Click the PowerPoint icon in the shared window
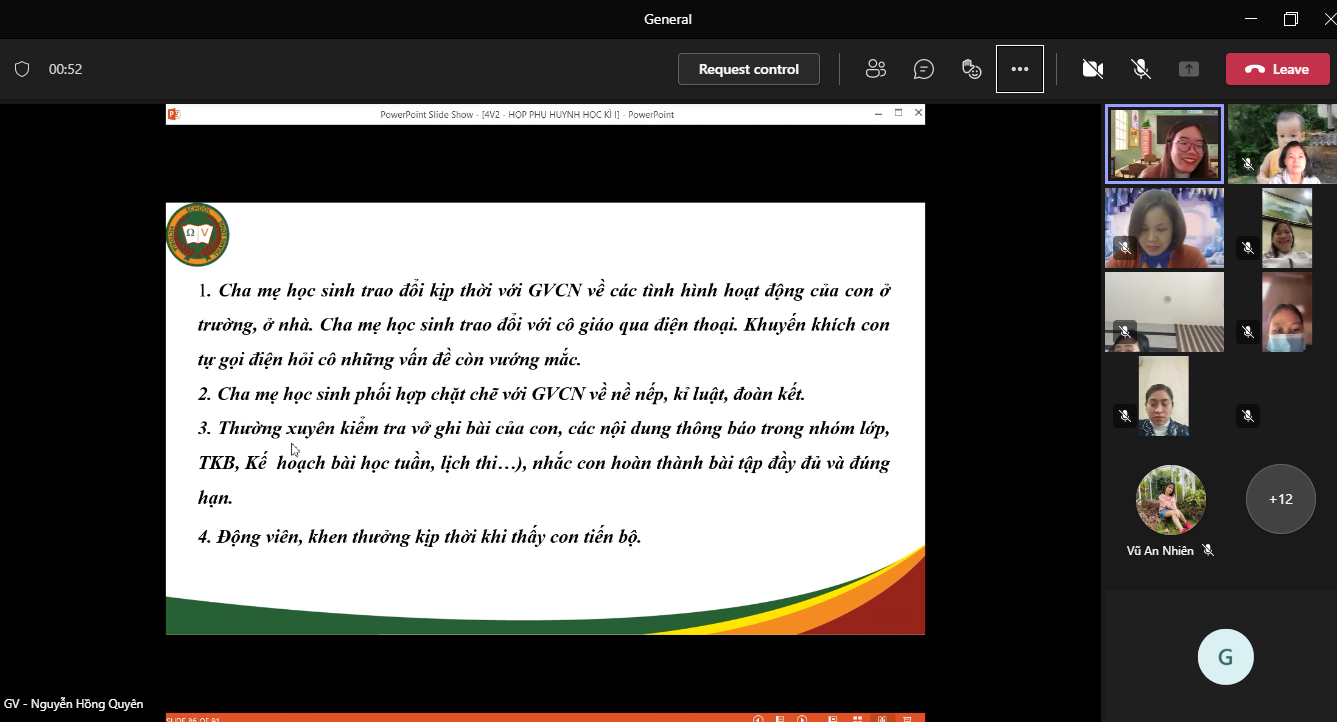This screenshot has height=722, width=1337. (174, 114)
